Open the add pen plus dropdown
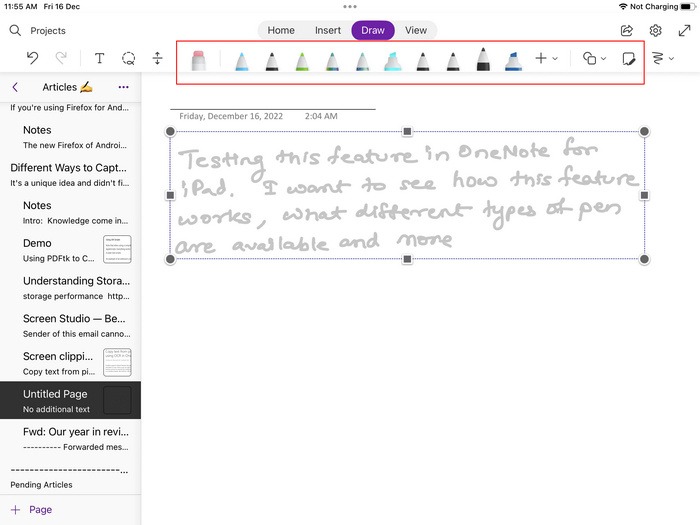Screen dimensions: 700x525 click(x=546, y=58)
